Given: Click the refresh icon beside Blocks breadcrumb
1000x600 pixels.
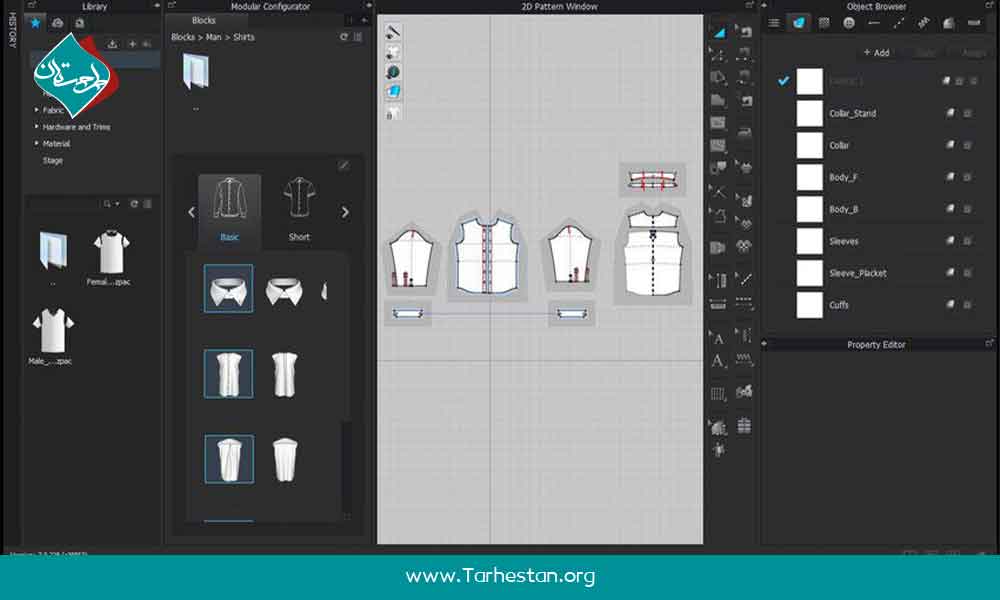Looking at the screenshot, I should pos(344,37).
